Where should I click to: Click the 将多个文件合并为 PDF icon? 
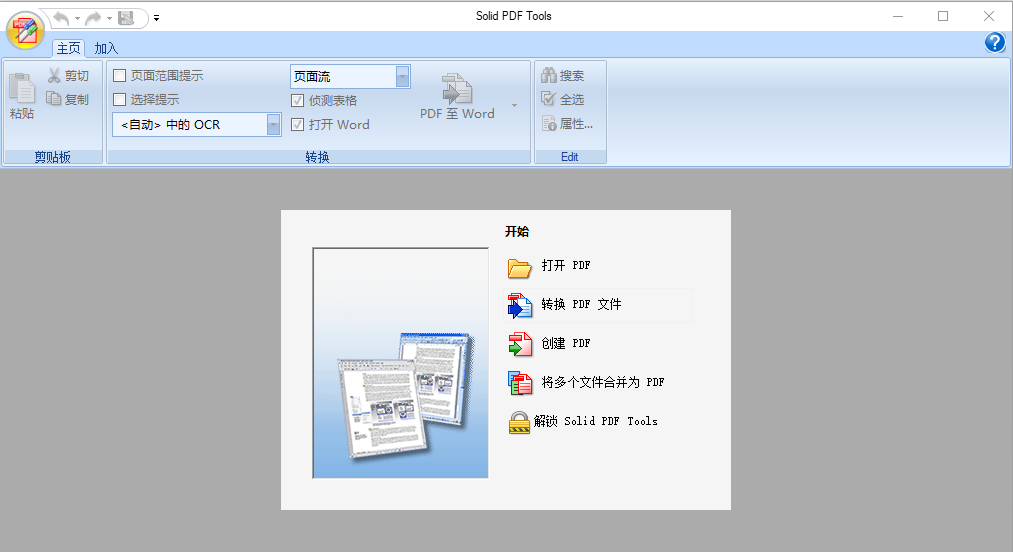(519, 383)
